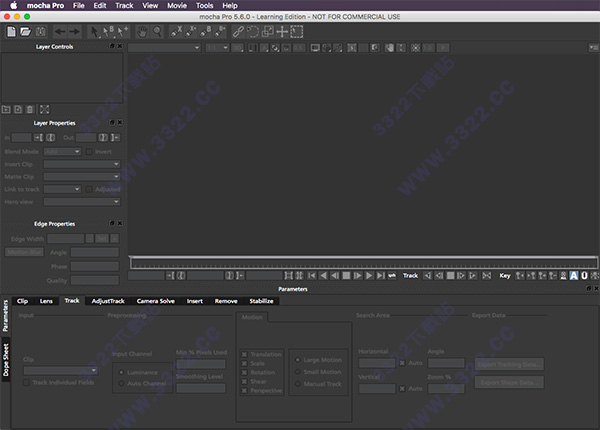
Task: Toggle Auto for Horizontal search area
Action: [402, 363]
